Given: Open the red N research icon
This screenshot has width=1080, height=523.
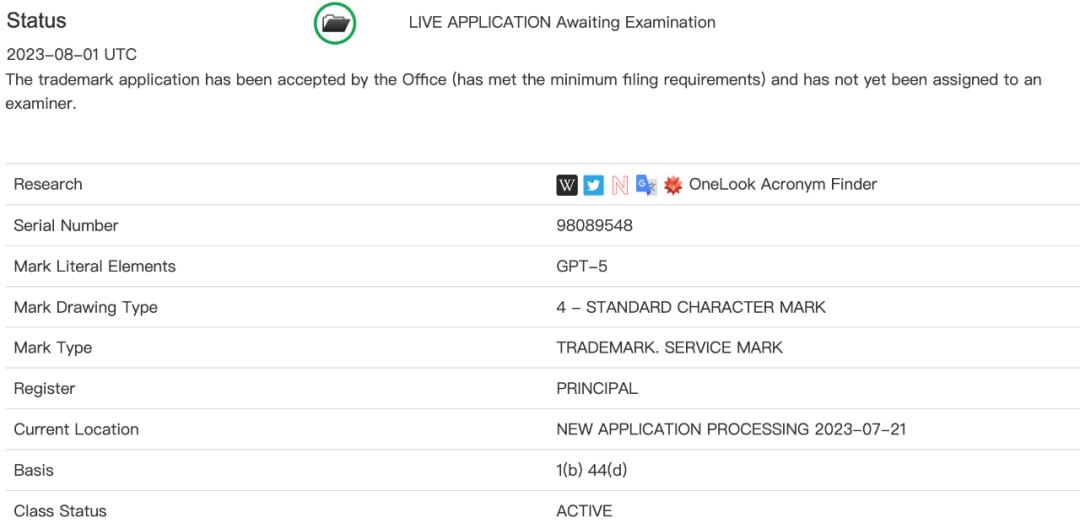Looking at the screenshot, I should point(620,185).
